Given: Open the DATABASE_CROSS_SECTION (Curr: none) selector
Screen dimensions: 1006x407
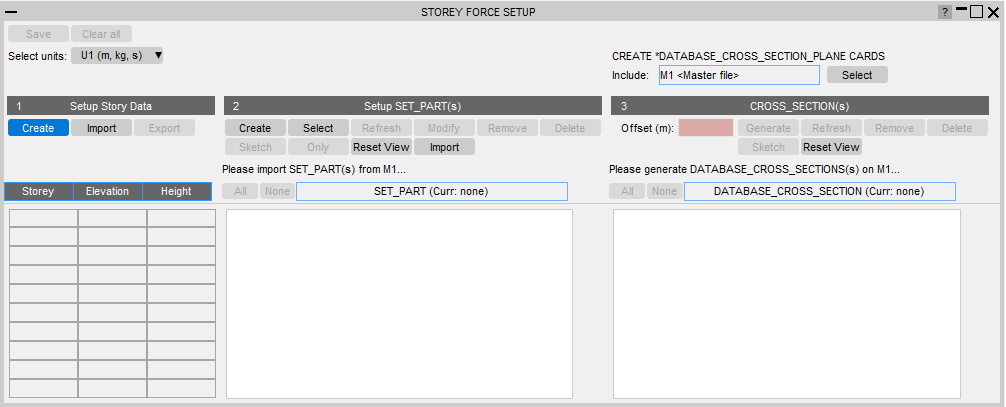Looking at the screenshot, I should pyautogui.click(x=819, y=191).
